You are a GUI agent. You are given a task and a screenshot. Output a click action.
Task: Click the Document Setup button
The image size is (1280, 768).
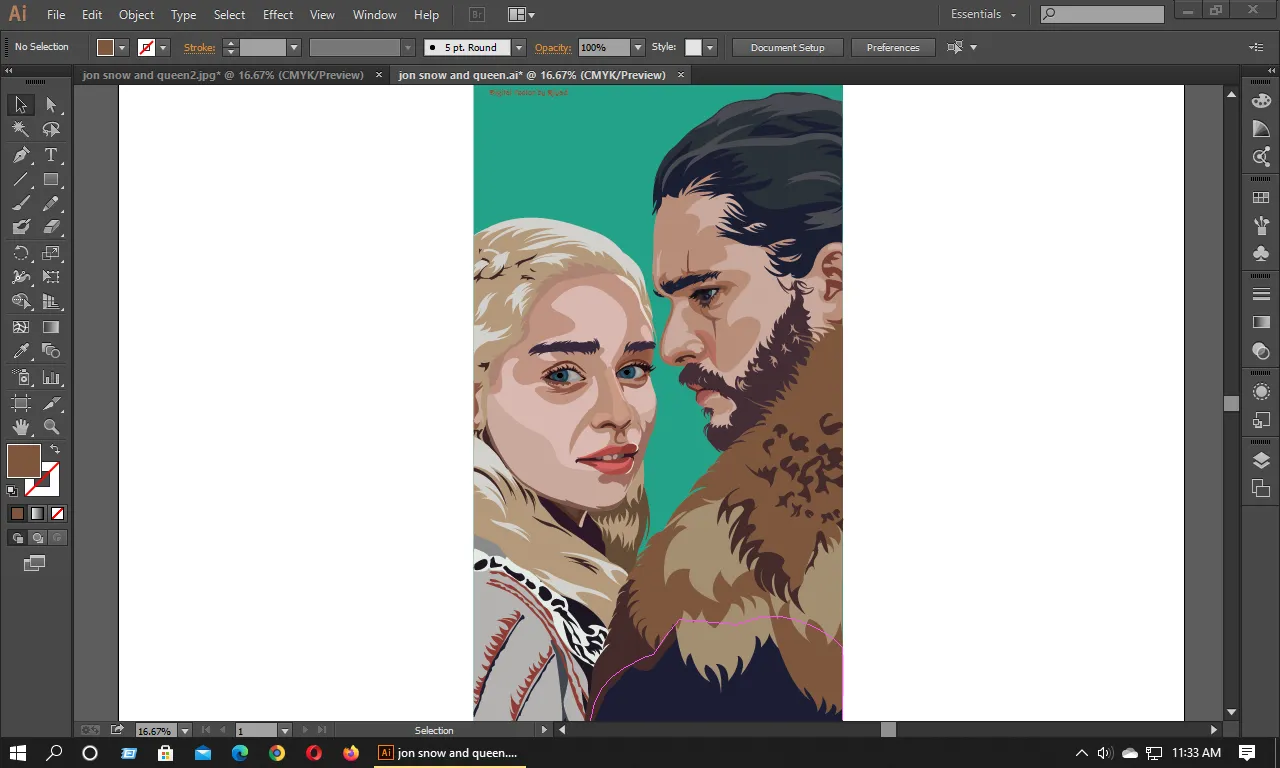pos(788,47)
